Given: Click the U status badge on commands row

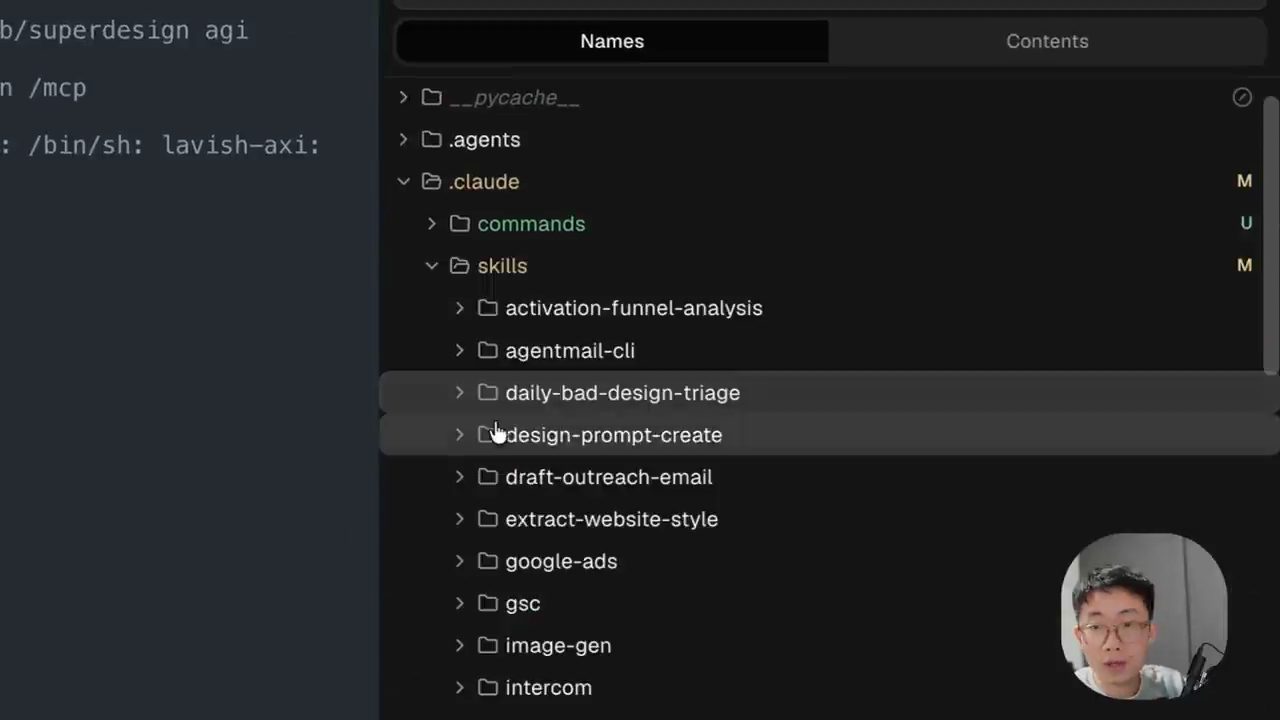Looking at the screenshot, I should click(1246, 223).
